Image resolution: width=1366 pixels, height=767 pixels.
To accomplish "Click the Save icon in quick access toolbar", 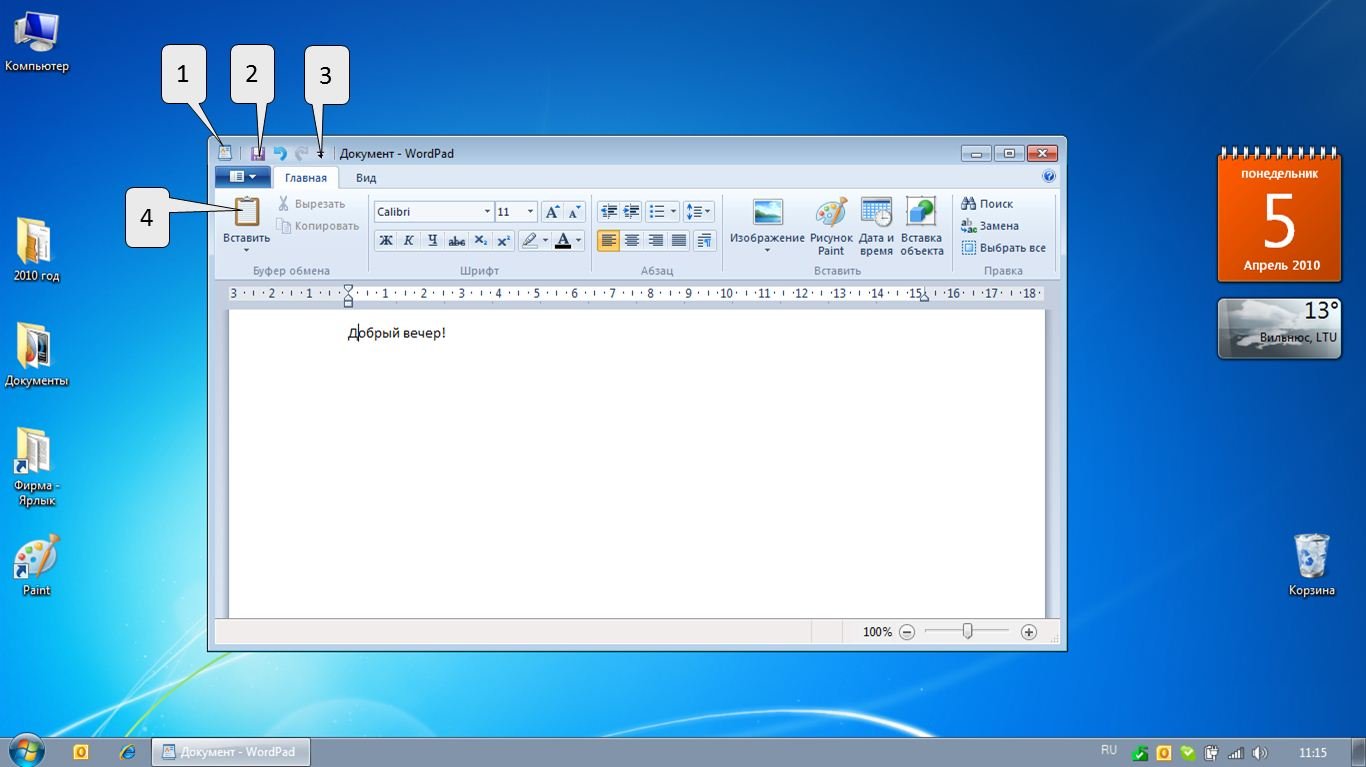I will tap(258, 154).
